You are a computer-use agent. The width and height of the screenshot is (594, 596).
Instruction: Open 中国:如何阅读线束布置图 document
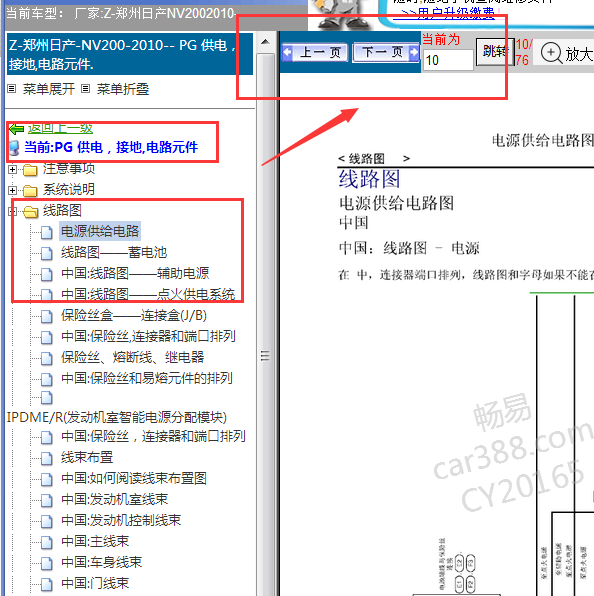pyautogui.click(x=134, y=479)
